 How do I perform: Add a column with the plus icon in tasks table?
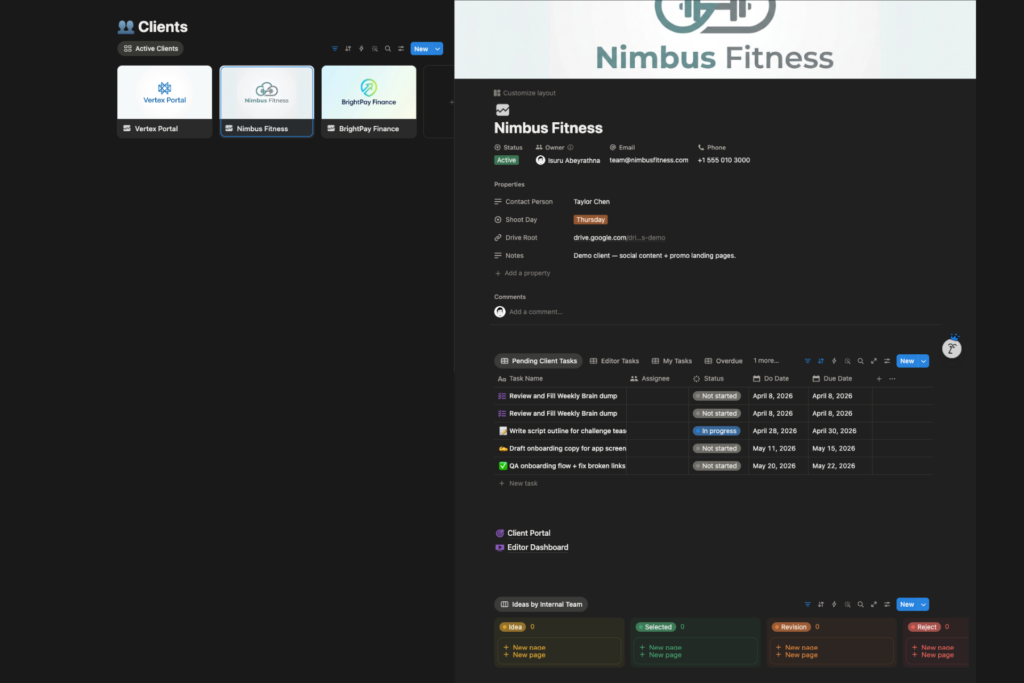(x=879, y=379)
